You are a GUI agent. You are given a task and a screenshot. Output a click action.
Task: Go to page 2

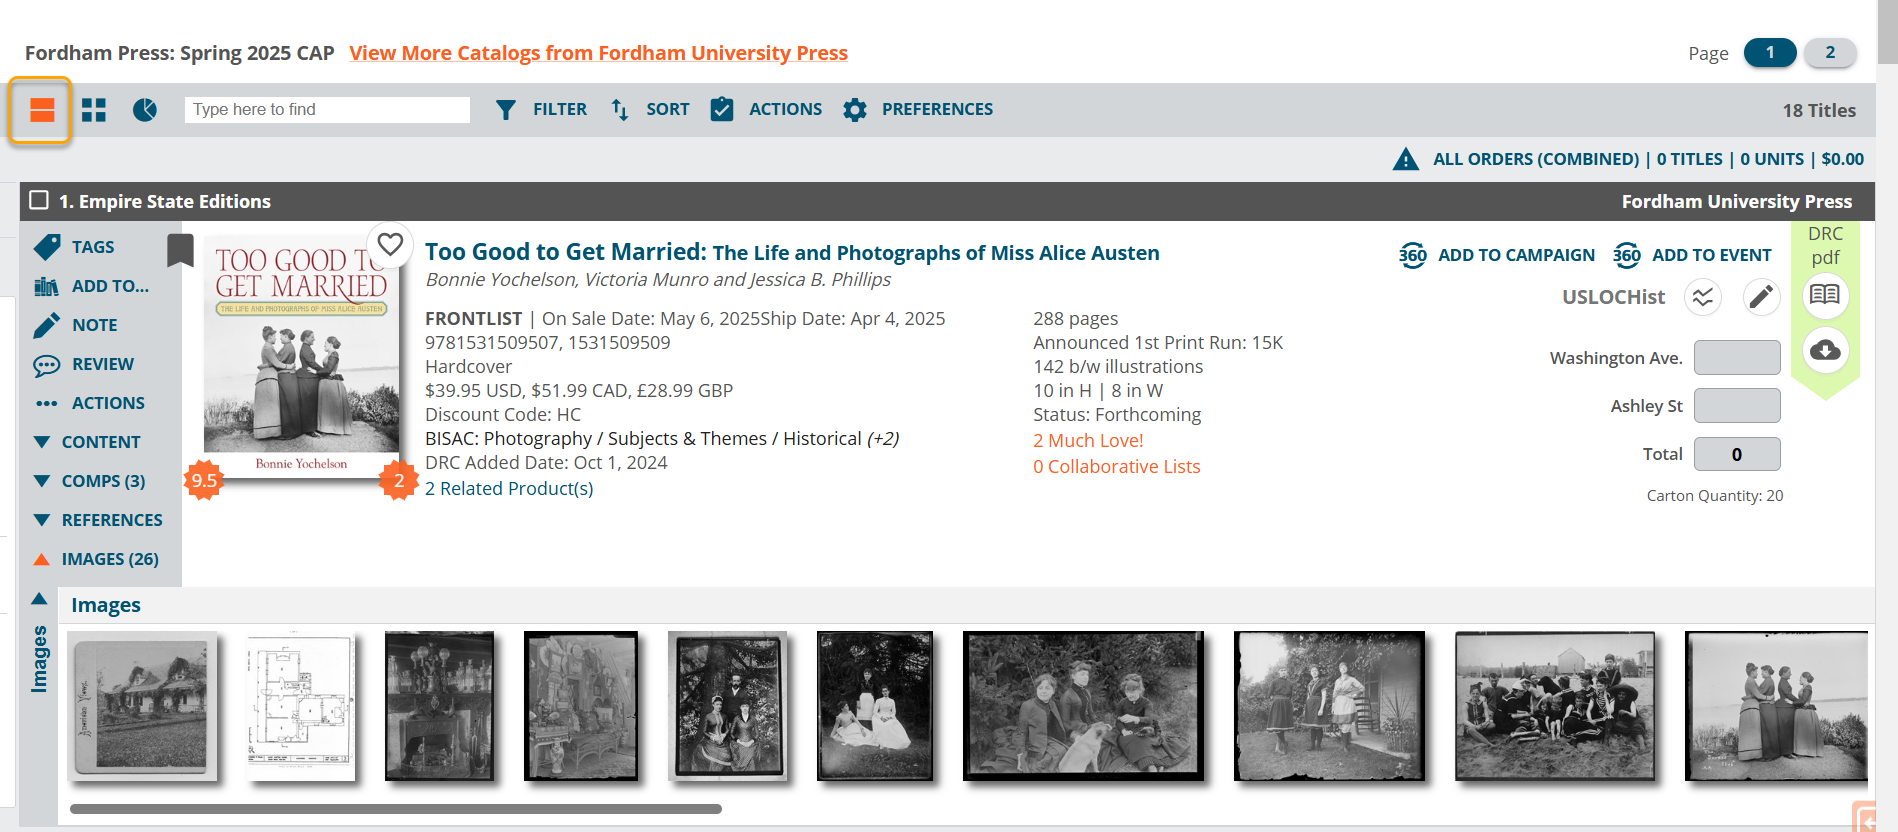pos(1830,53)
